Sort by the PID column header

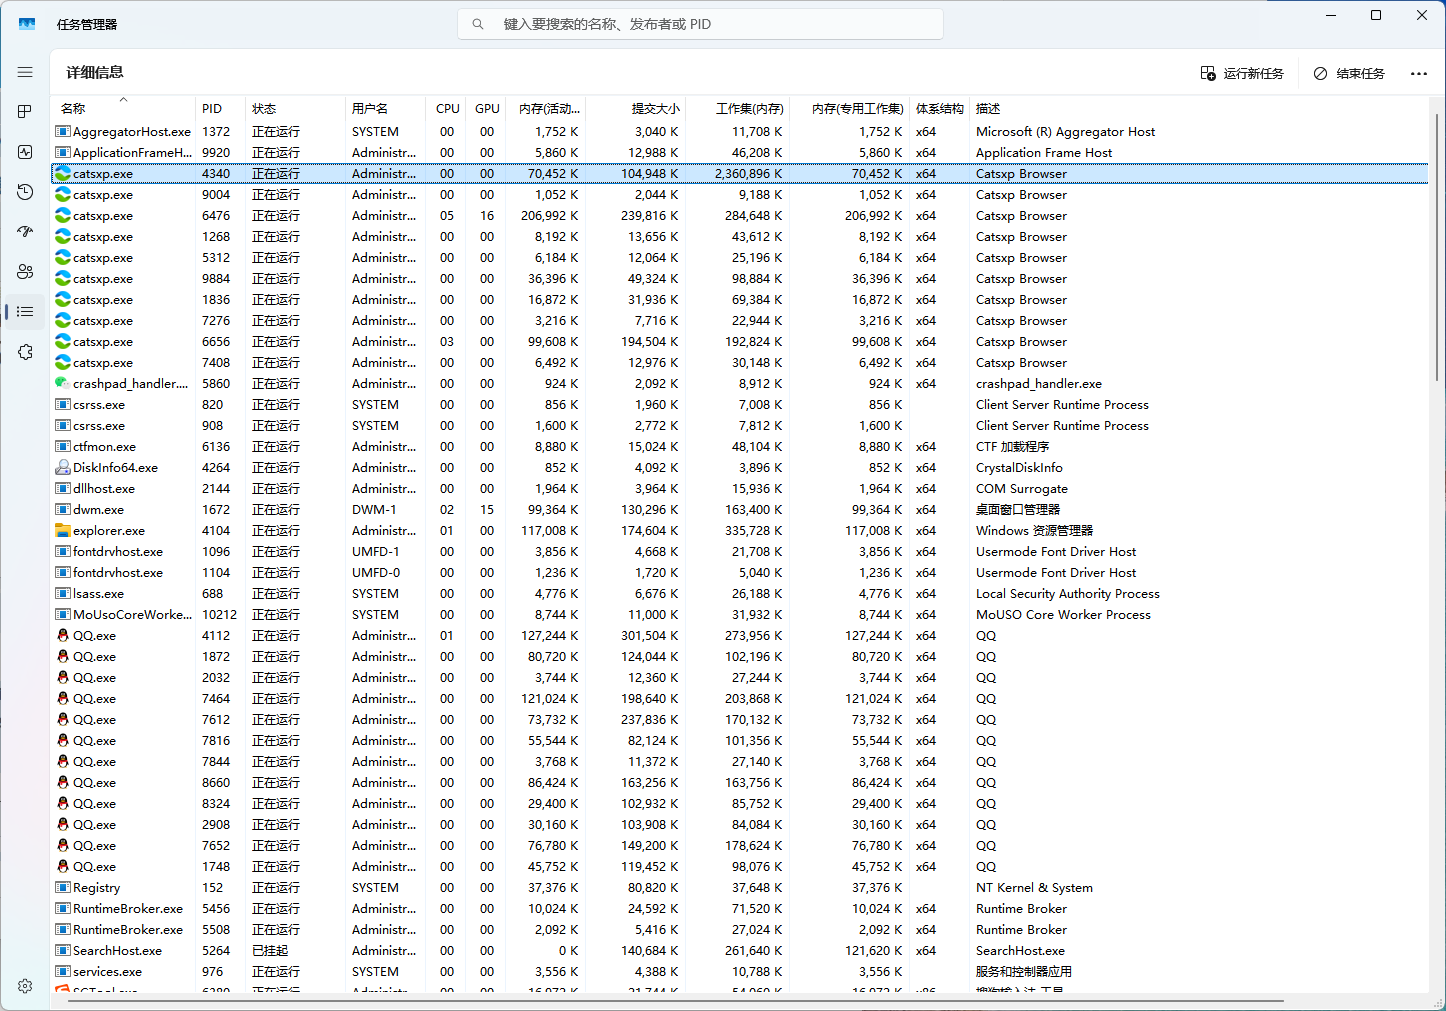(x=220, y=108)
